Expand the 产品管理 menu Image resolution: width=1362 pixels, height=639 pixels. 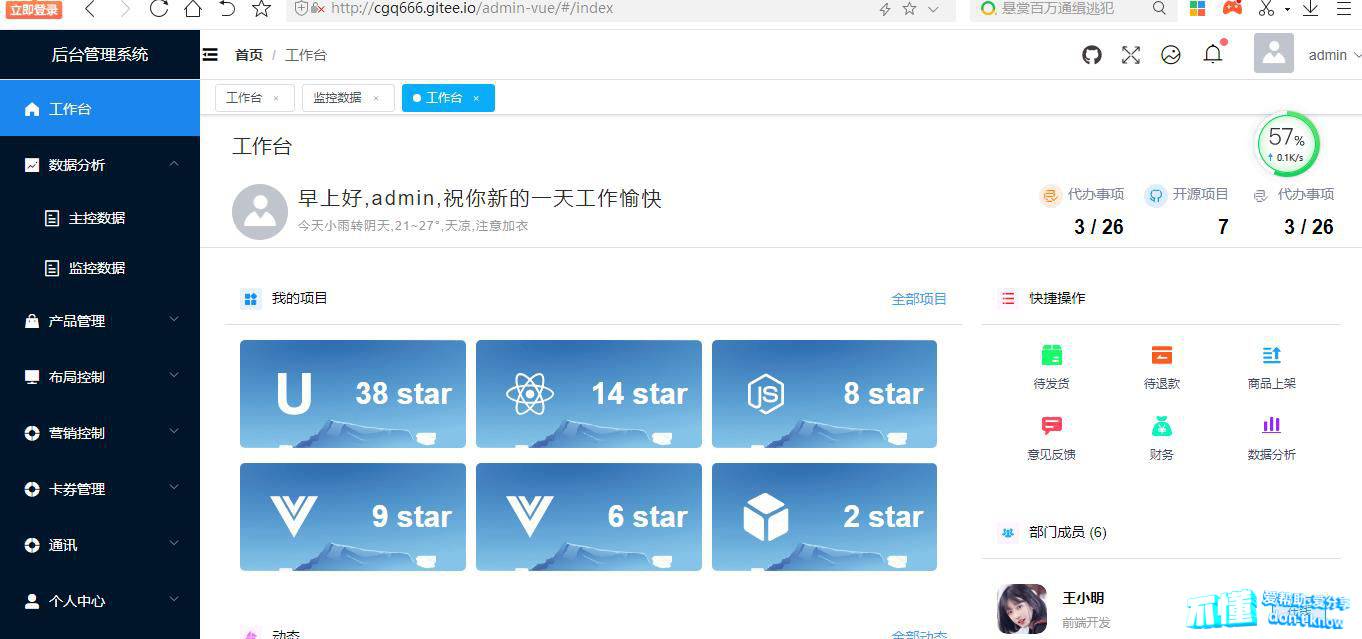(100, 321)
